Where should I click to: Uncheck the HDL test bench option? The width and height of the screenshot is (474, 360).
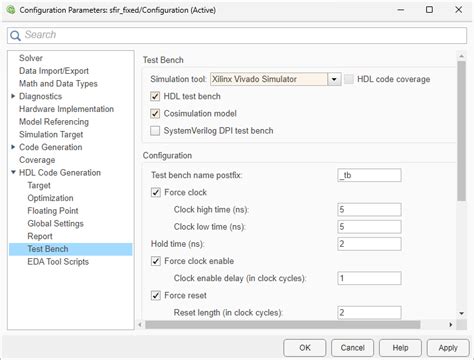pos(155,96)
